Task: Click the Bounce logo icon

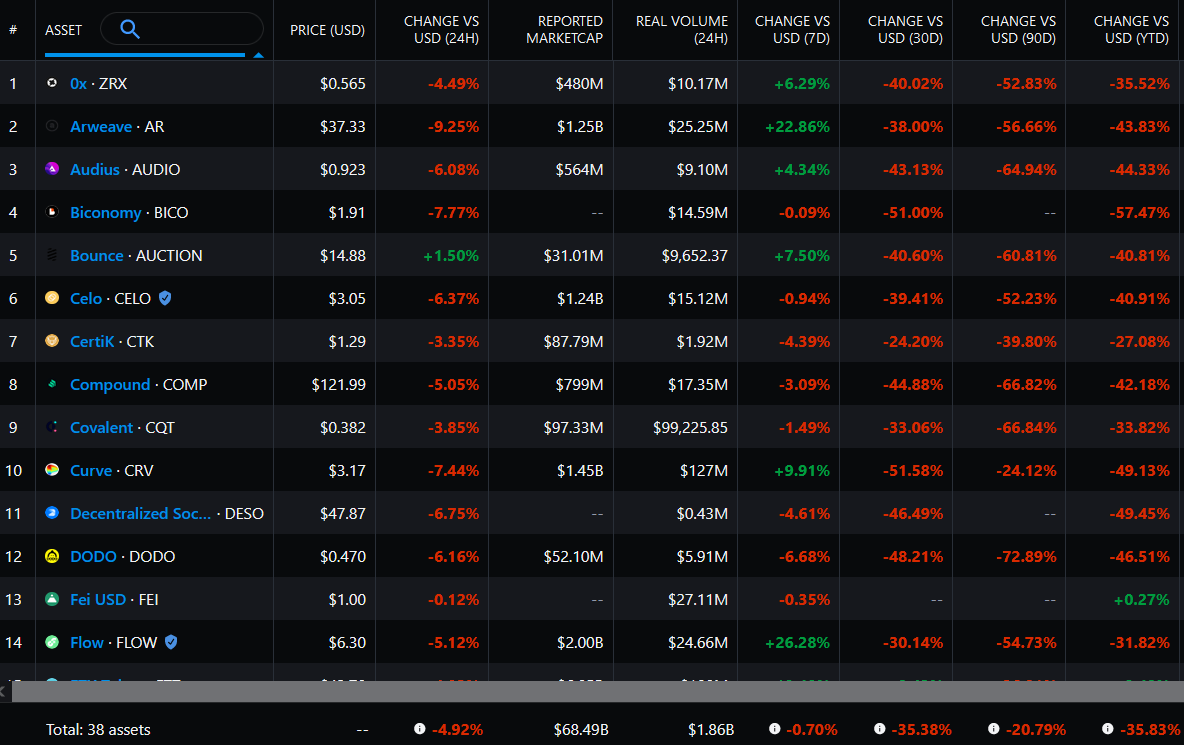Action: [x=52, y=254]
